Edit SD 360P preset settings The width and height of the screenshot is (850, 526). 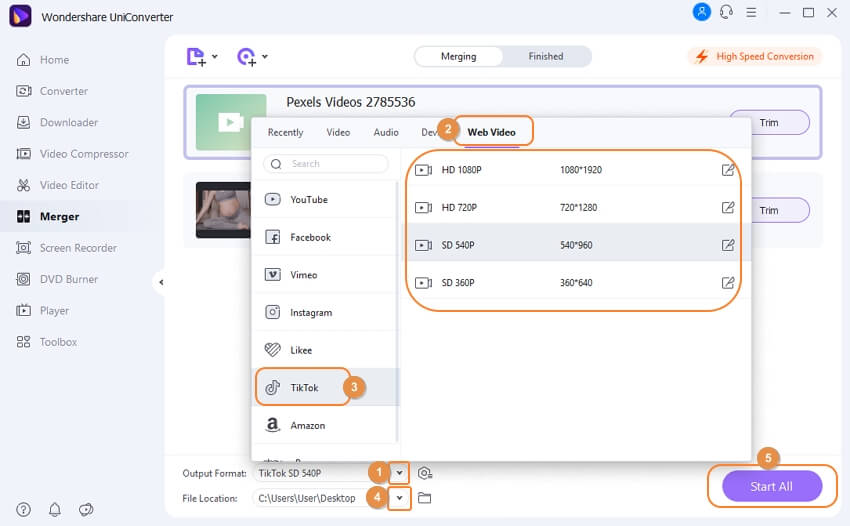coord(728,283)
